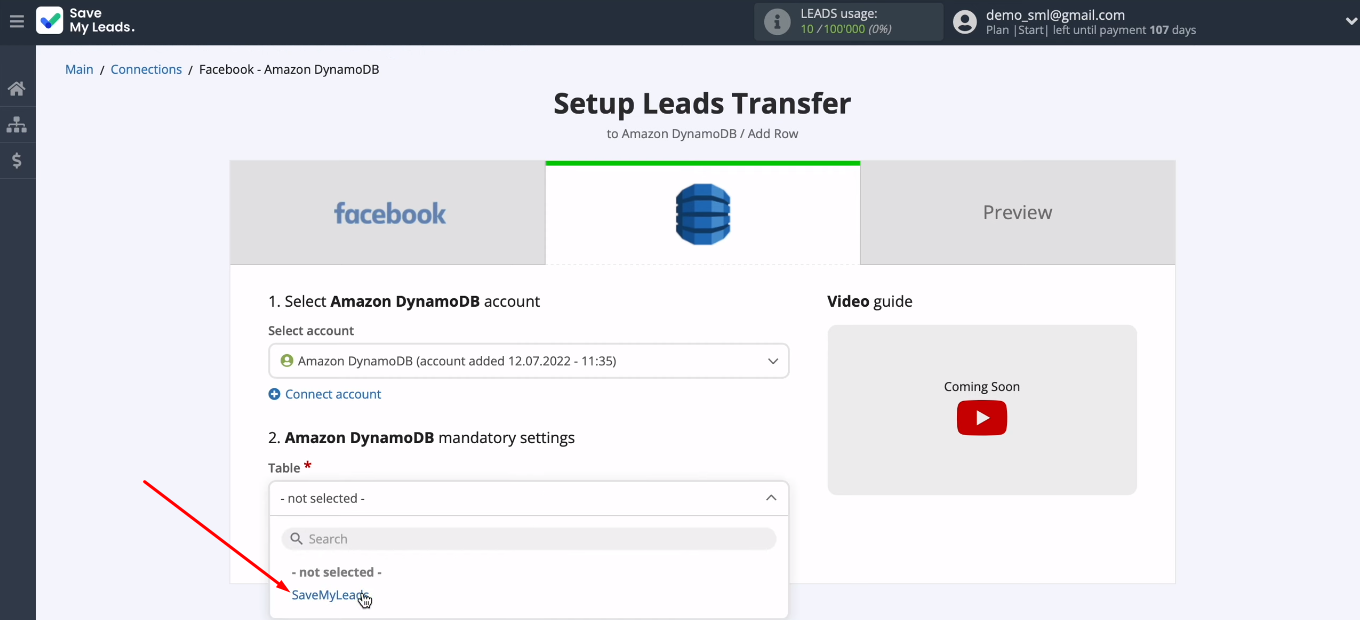Switch to the Facebook tab
Image resolution: width=1360 pixels, height=620 pixels.
pyautogui.click(x=388, y=212)
